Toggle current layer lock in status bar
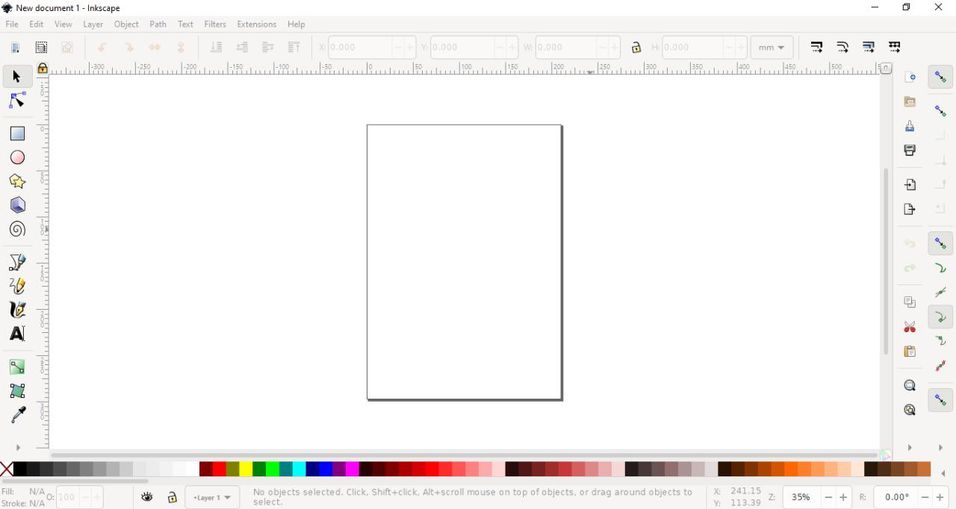The image size is (956, 509). pos(172,497)
